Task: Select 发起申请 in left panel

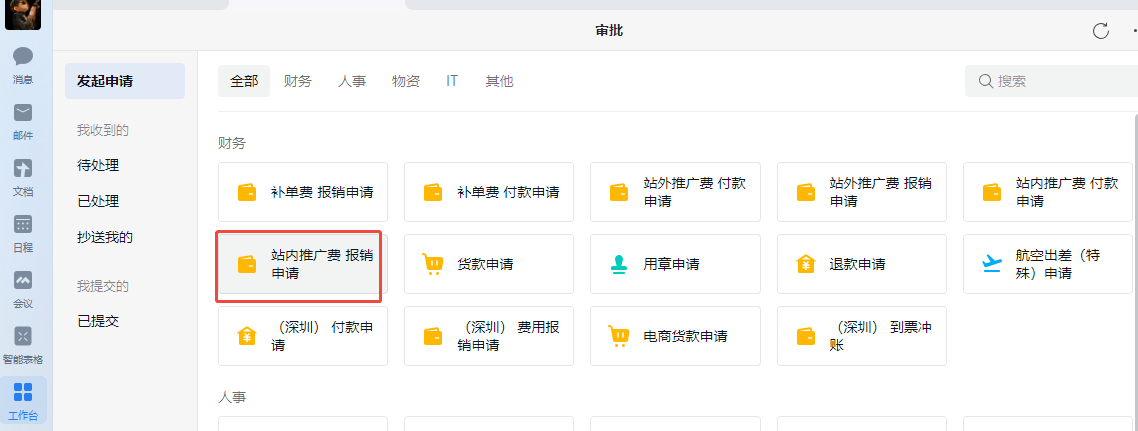Action: pyautogui.click(x=105, y=81)
